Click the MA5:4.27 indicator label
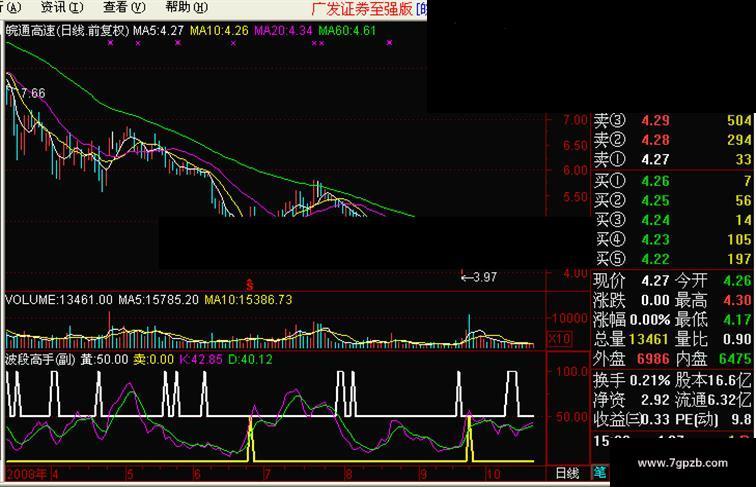The height and width of the screenshot is (487, 756). point(158,30)
